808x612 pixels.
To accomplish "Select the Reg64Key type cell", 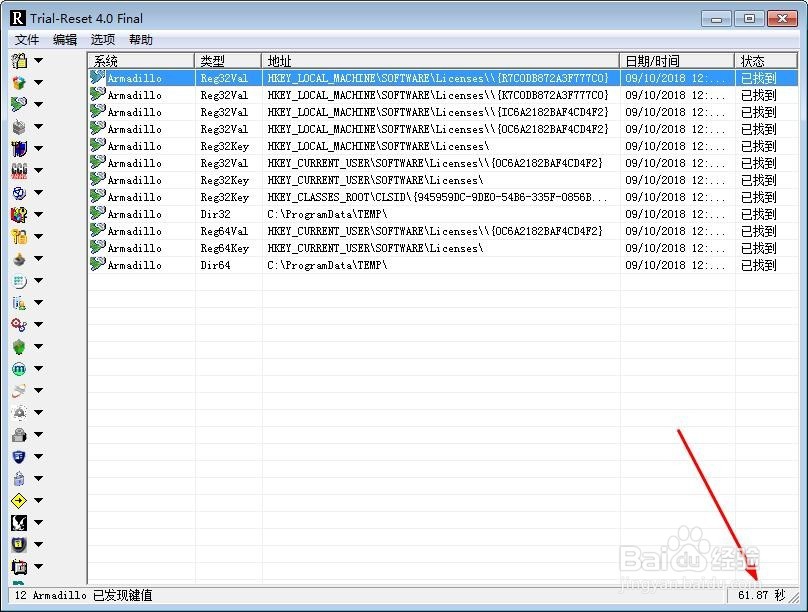I will pos(225,248).
